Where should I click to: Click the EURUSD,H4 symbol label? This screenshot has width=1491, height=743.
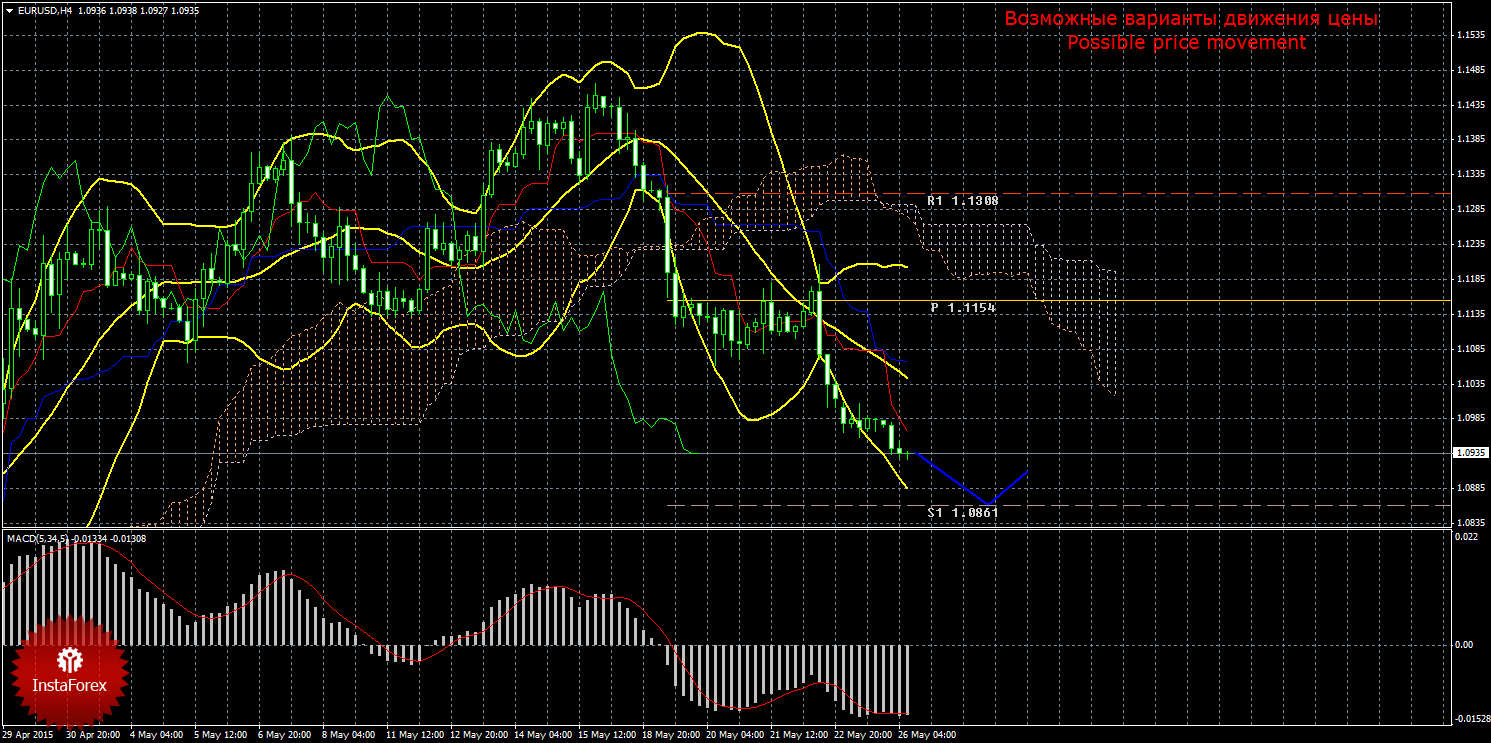tap(44, 10)
